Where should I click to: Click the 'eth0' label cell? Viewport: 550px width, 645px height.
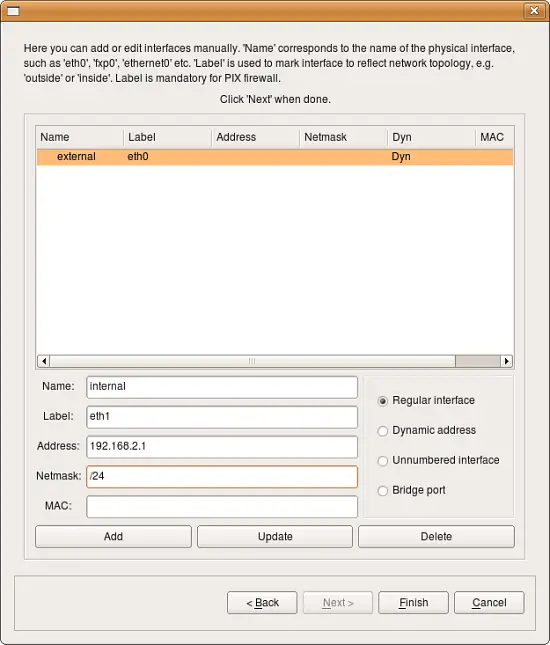[x=138, y=157]
